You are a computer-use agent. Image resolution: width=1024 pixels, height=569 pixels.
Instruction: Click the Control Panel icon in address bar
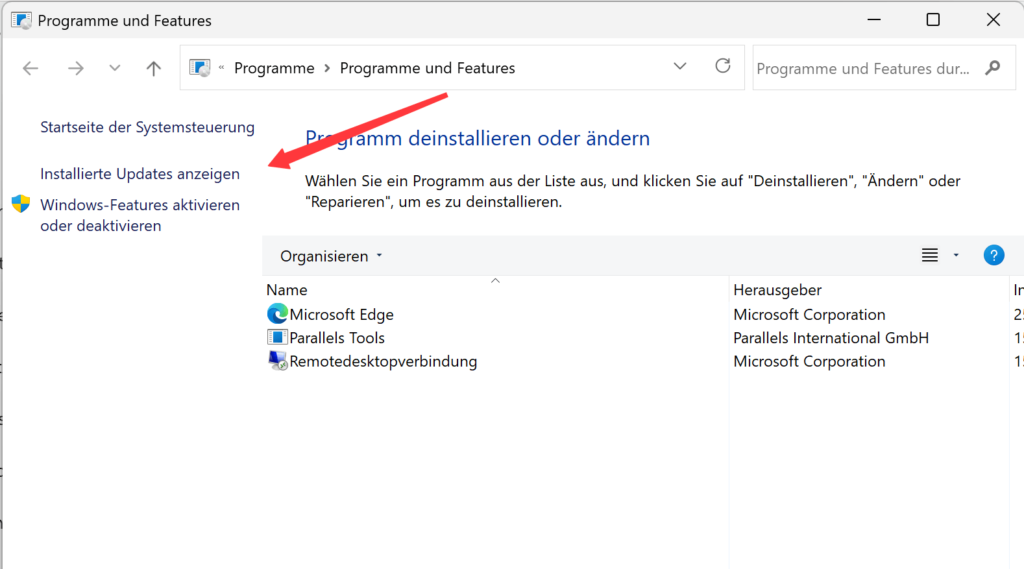click(200, 67)
